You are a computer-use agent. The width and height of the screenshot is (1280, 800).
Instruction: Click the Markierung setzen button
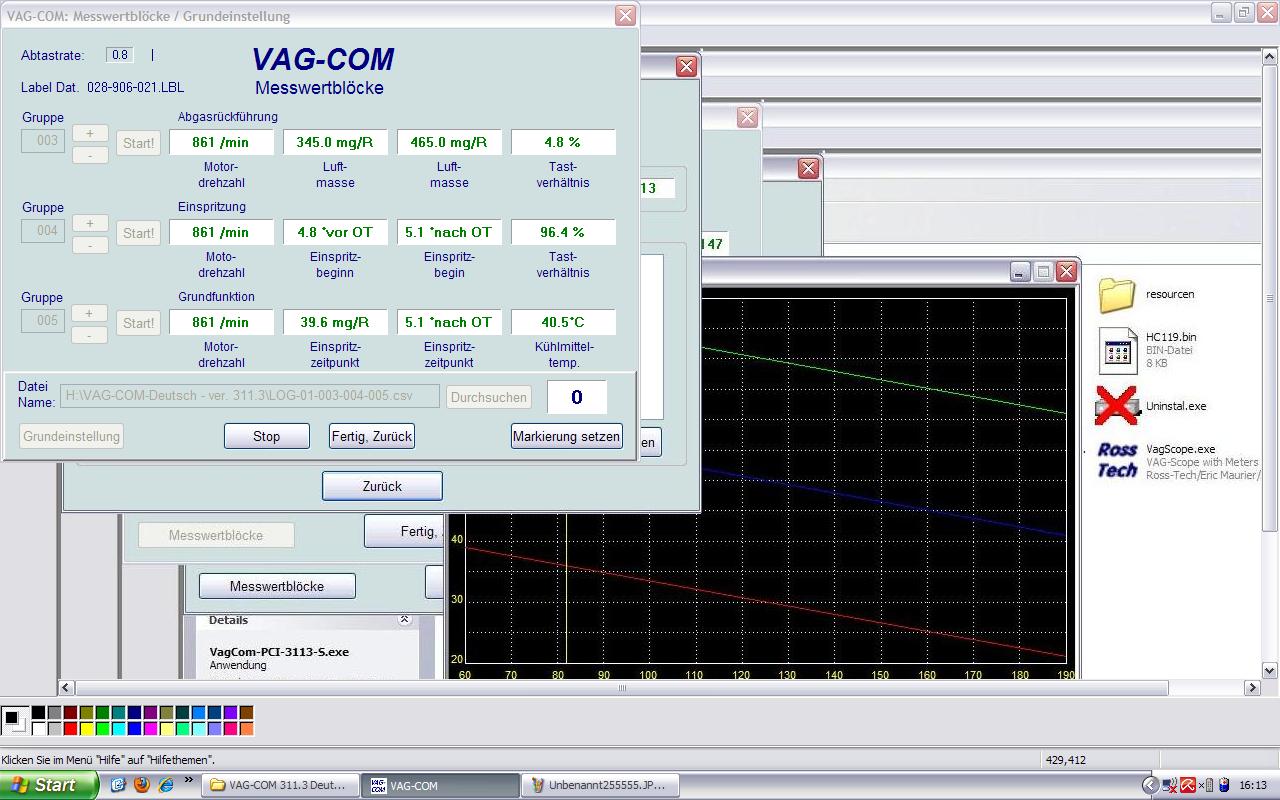click(566, 436)
